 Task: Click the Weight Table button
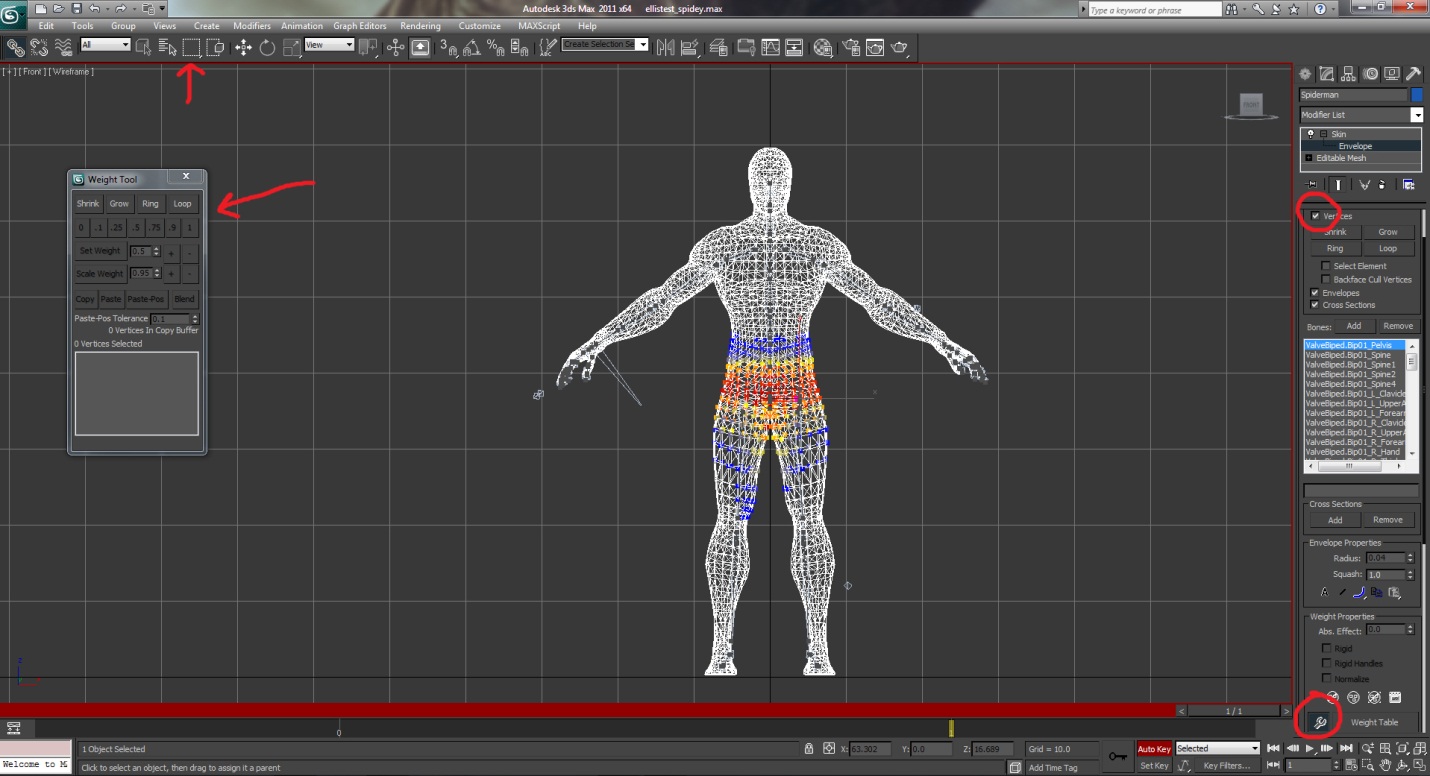tap(1374, 722)
